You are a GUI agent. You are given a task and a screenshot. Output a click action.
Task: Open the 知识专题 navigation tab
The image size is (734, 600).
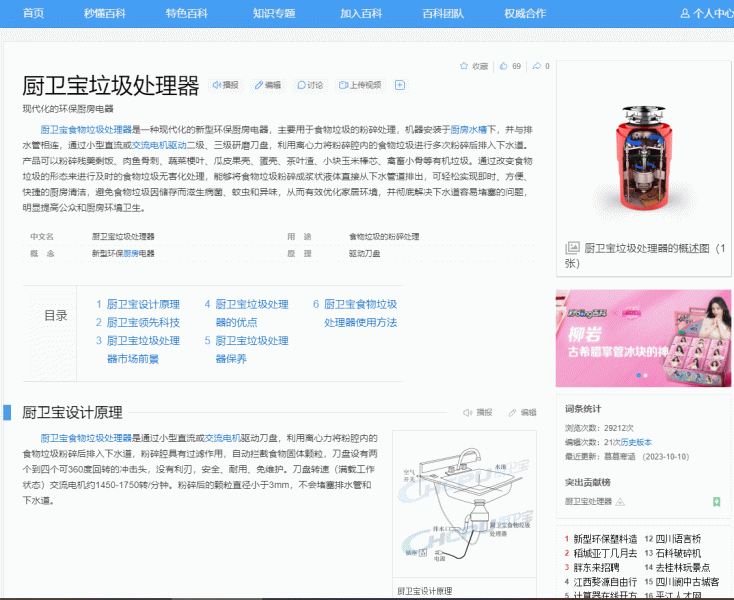click(274, 13)
